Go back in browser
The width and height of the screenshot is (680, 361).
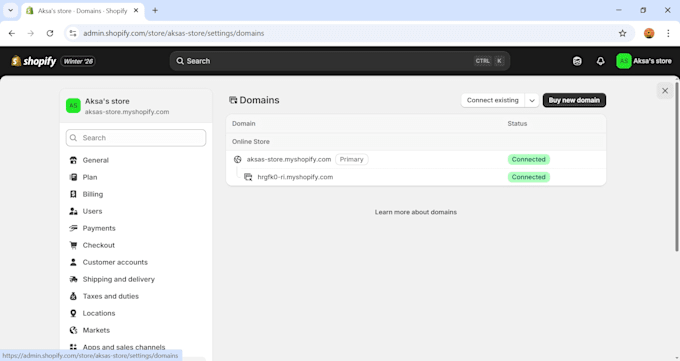12,33
